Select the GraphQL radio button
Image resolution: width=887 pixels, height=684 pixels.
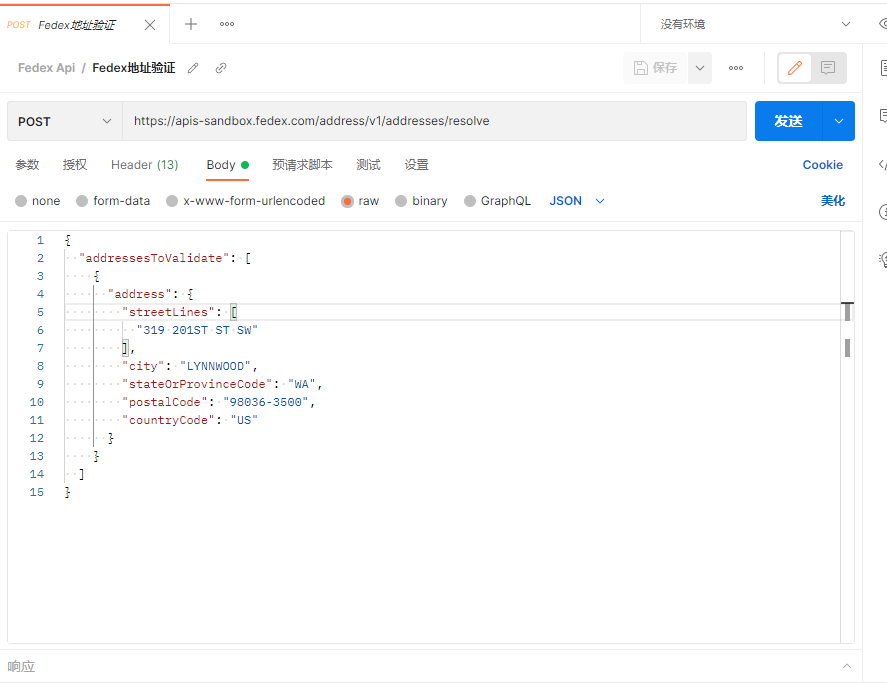coord(470,201)
